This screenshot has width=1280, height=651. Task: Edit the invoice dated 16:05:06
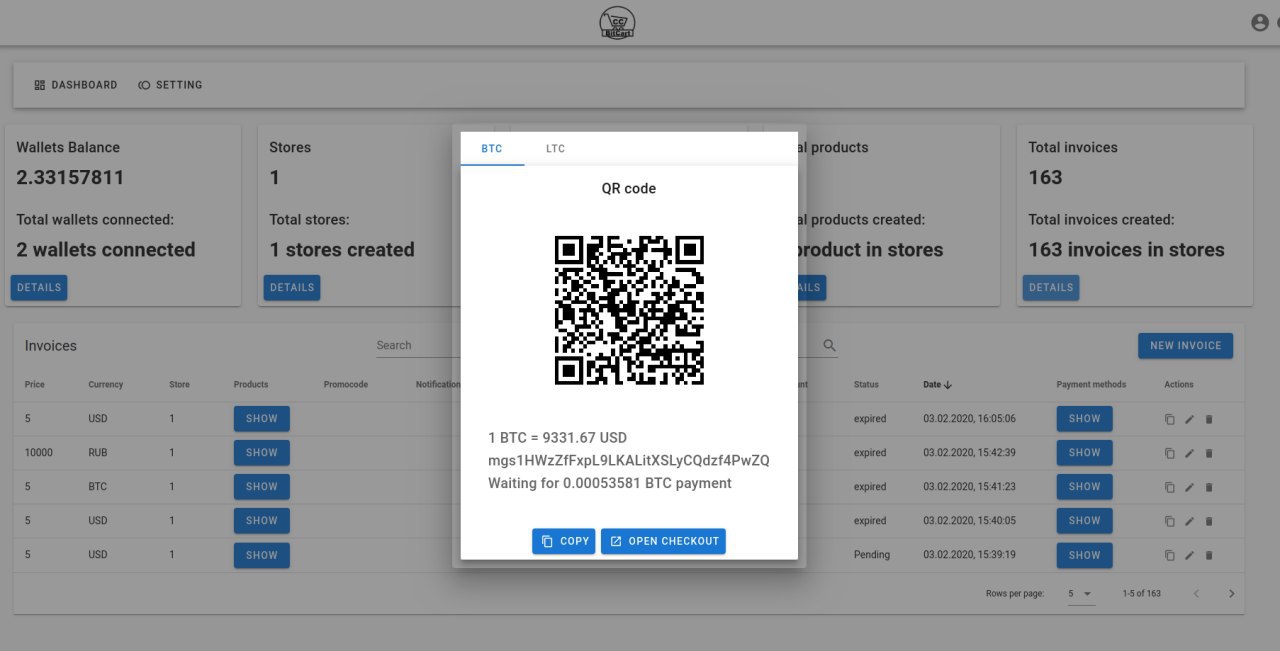(x=1189, y=419)
